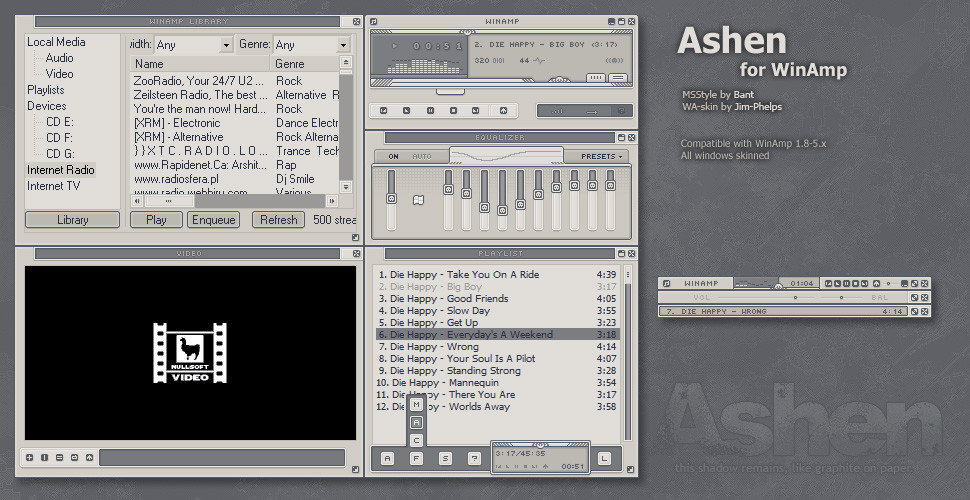970x500 pixels.
Task: Click Pause in the windowshade Winamp bar
Action: (x=846, y=283)
